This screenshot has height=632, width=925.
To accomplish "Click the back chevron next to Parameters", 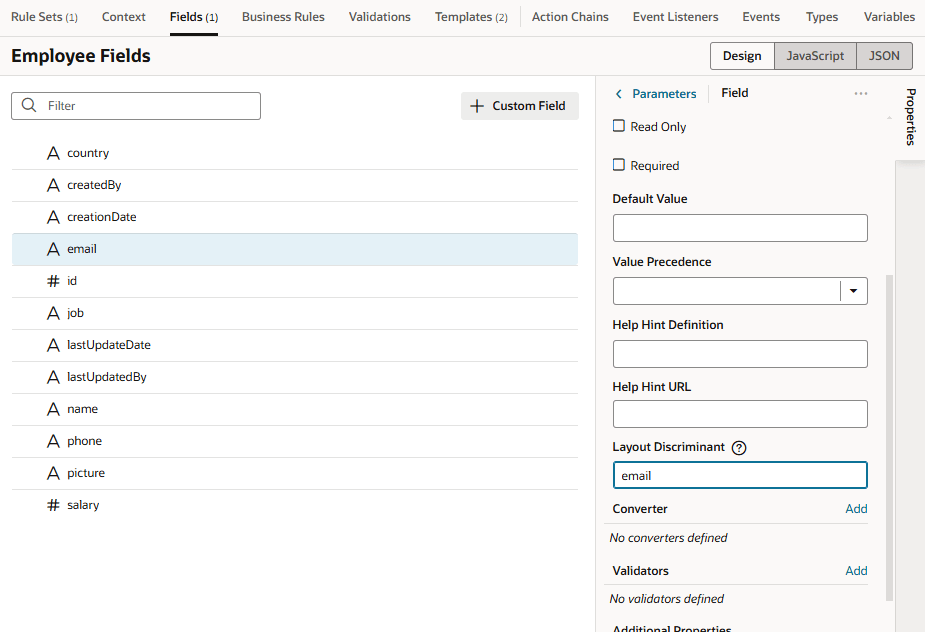I will click(619, 94).
